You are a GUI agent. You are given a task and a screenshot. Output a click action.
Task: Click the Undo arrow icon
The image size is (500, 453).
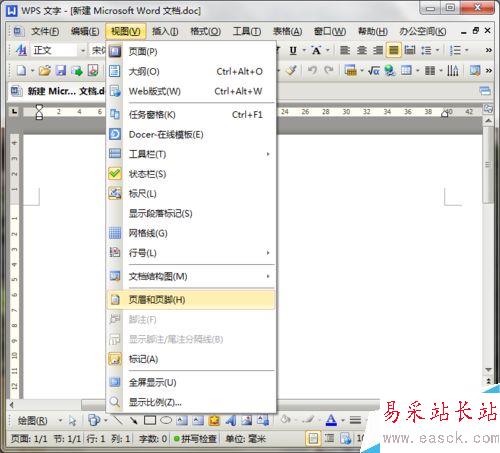312,70
